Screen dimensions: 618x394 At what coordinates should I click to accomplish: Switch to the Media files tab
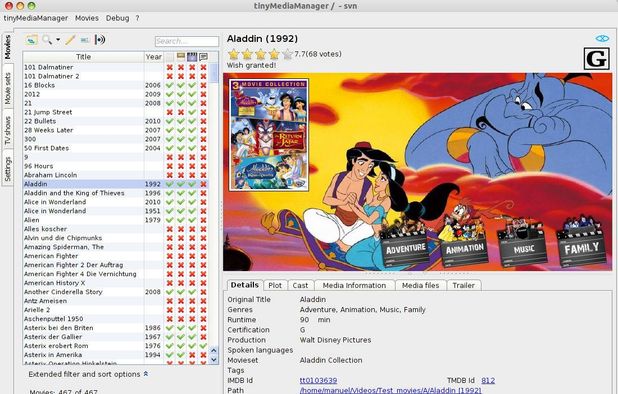pos(421,285)
